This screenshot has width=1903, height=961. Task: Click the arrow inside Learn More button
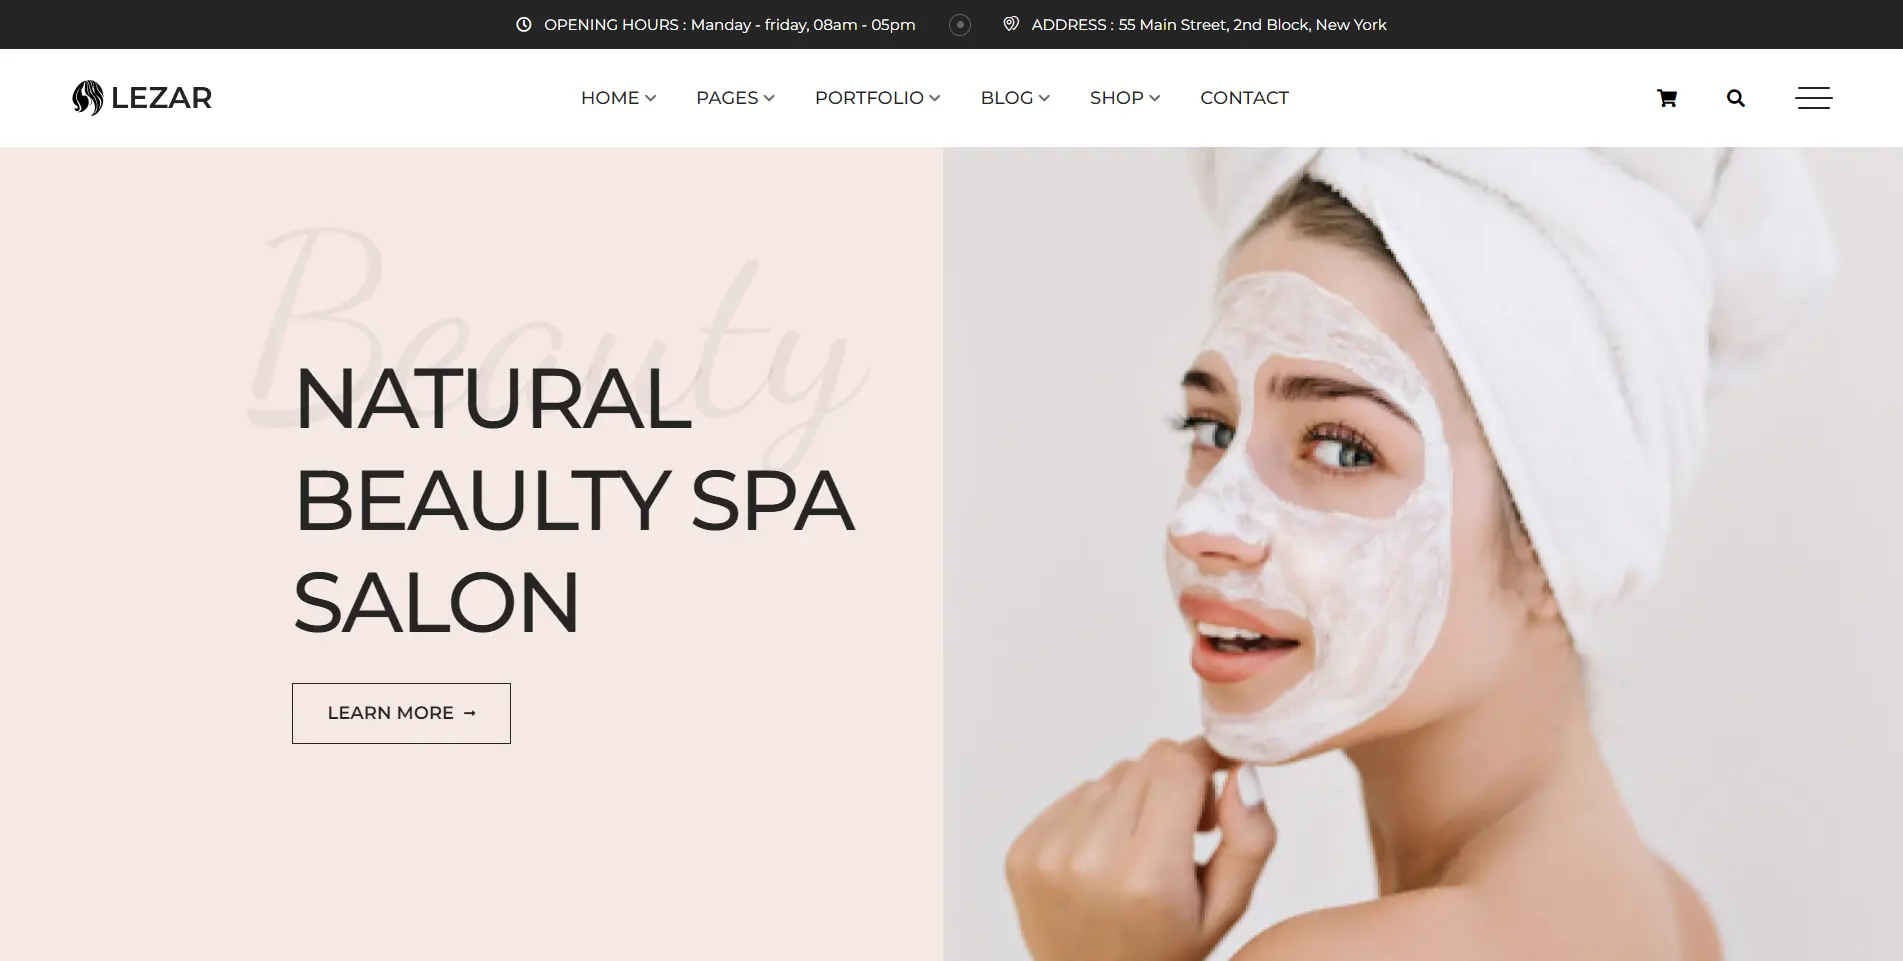pos(470,713)
